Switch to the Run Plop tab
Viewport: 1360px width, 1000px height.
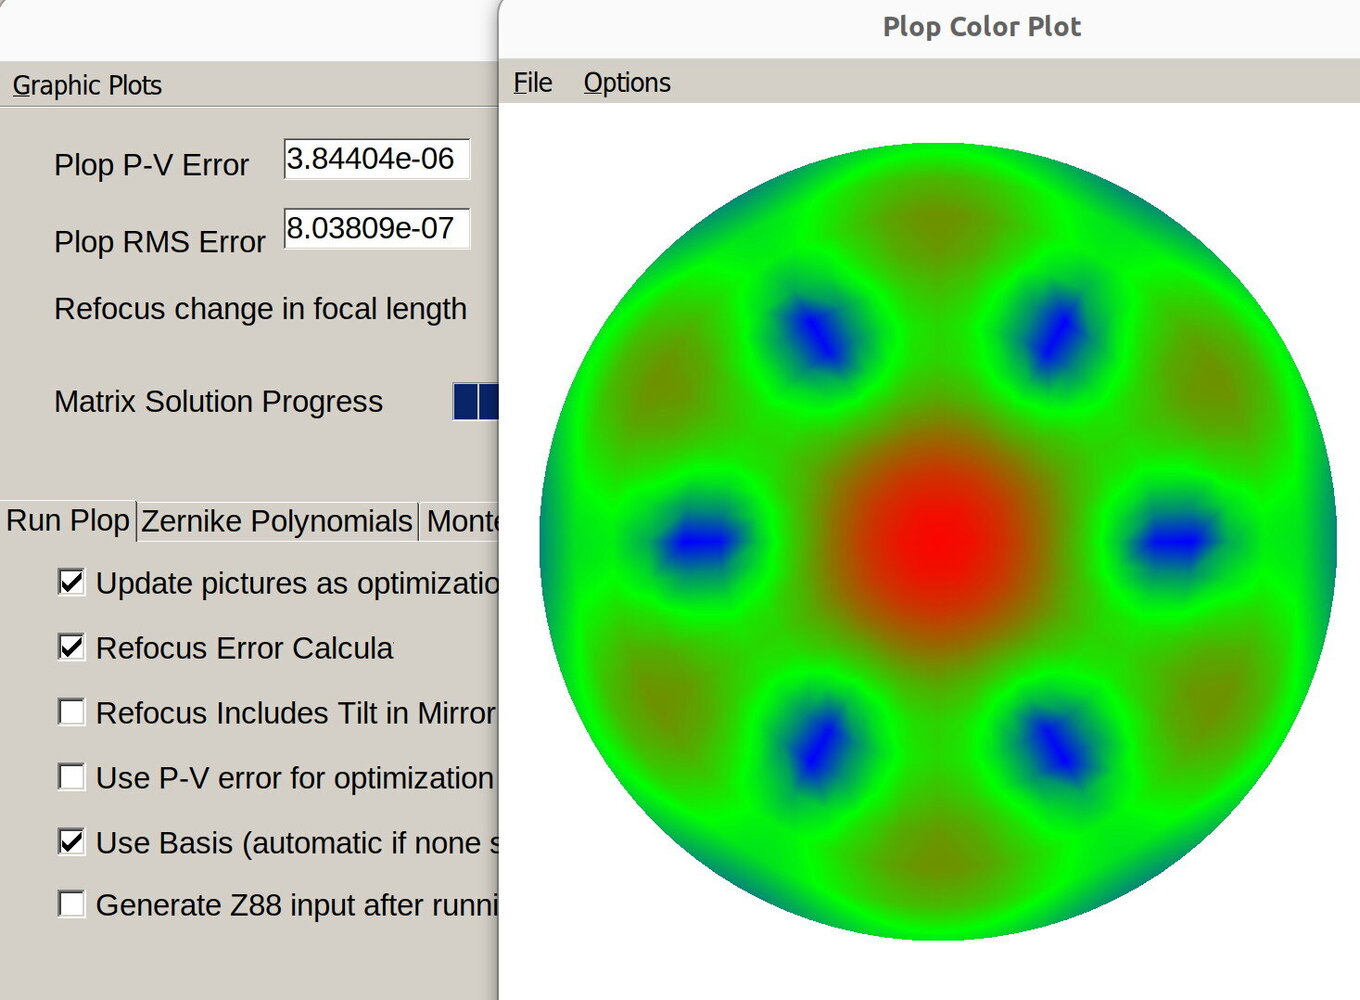pyautogui.click(x=68, y=521)
